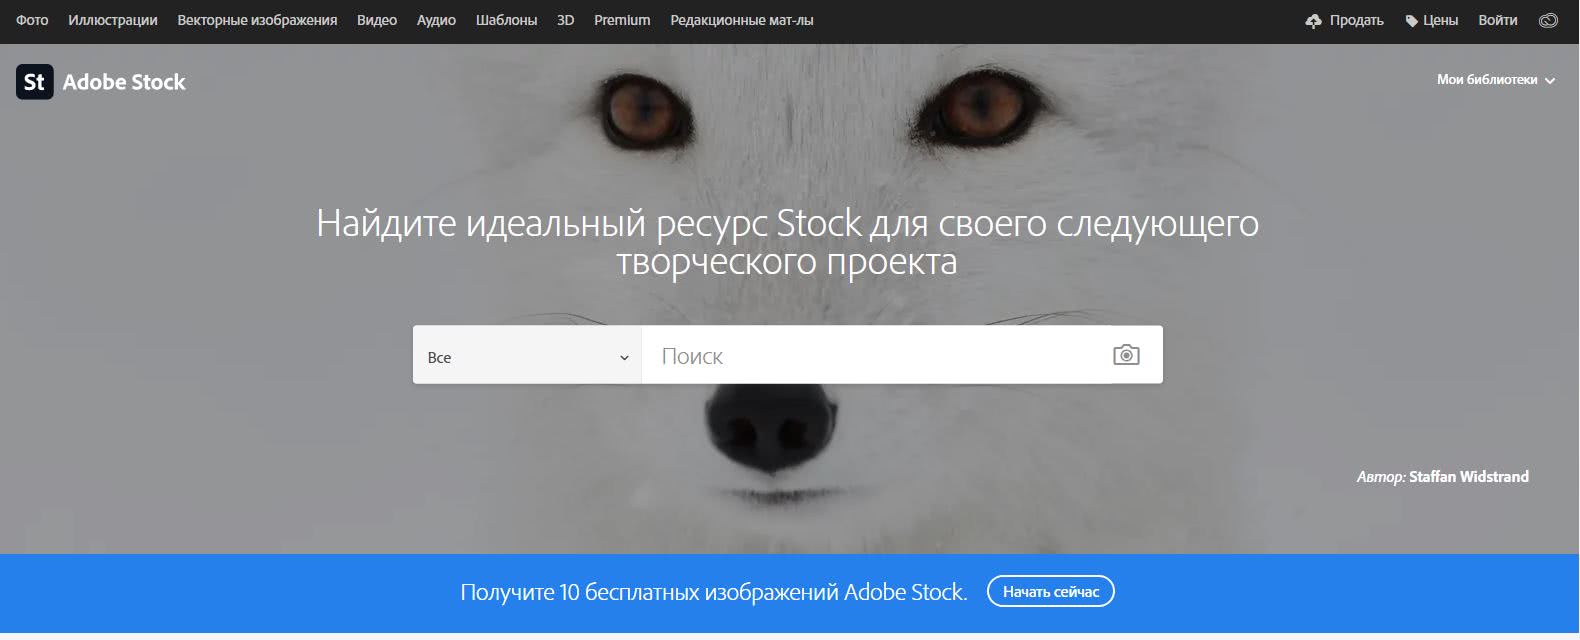
Task: Click the Creative Cloud icon in top bar
Action: (1548, 20)
